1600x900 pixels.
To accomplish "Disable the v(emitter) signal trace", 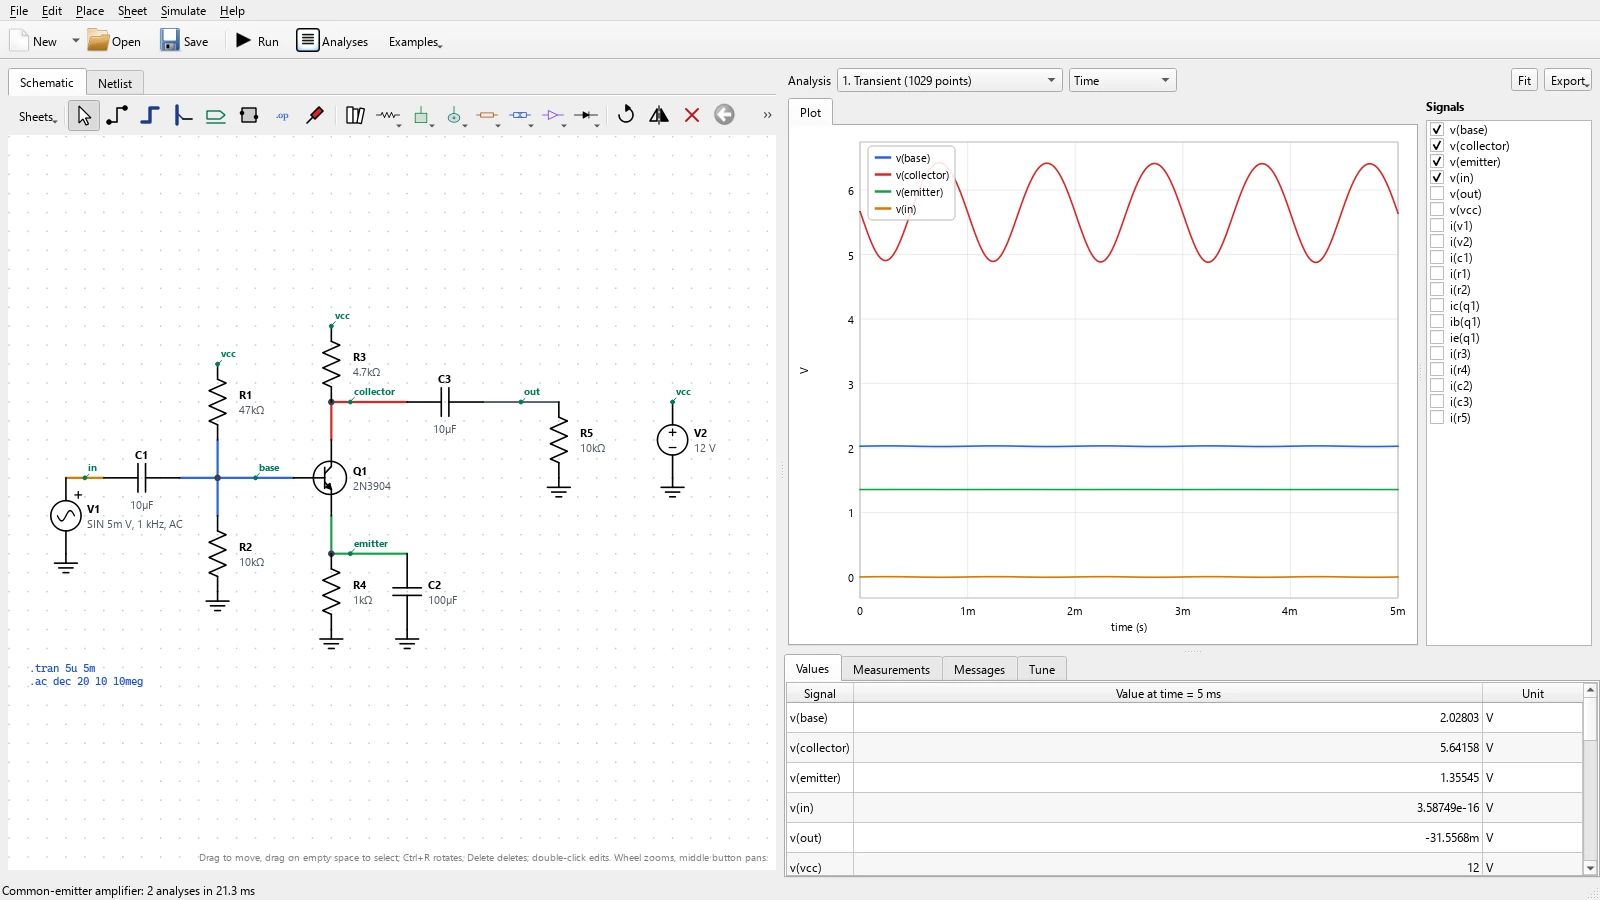I will coord(1437,162).
